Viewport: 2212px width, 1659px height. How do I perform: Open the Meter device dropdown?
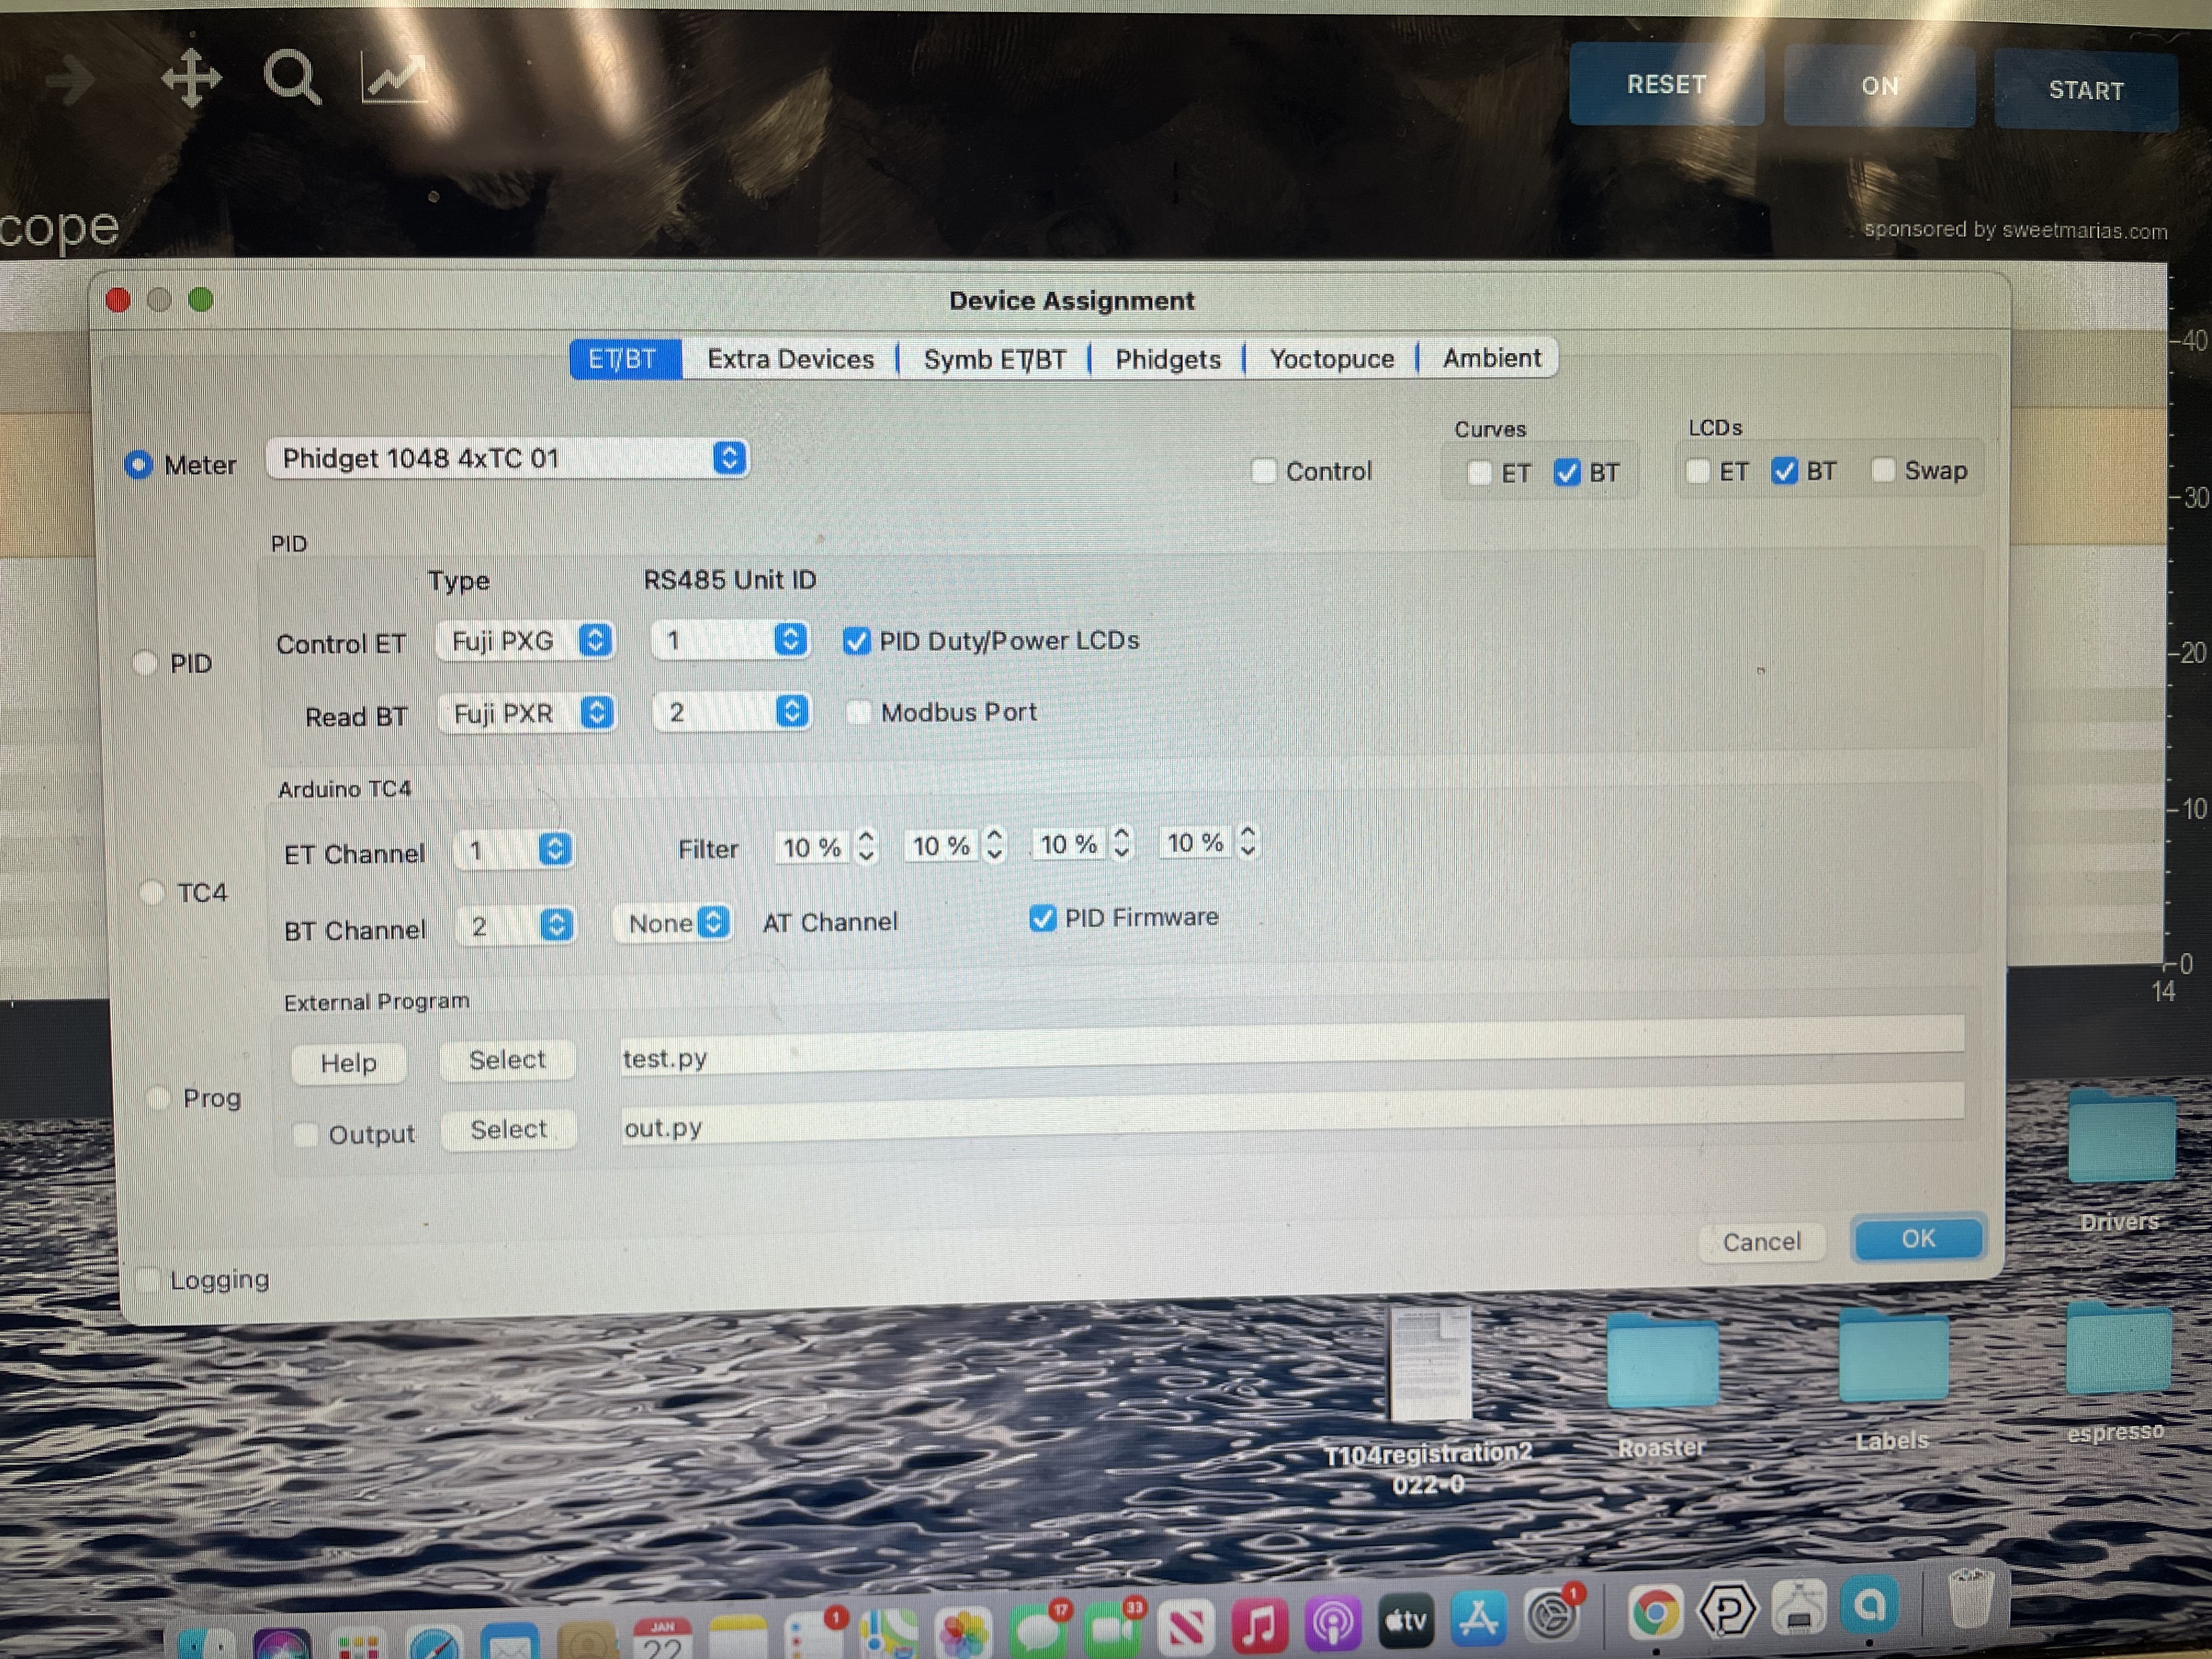pyautogui.click(x=508, y=459)
